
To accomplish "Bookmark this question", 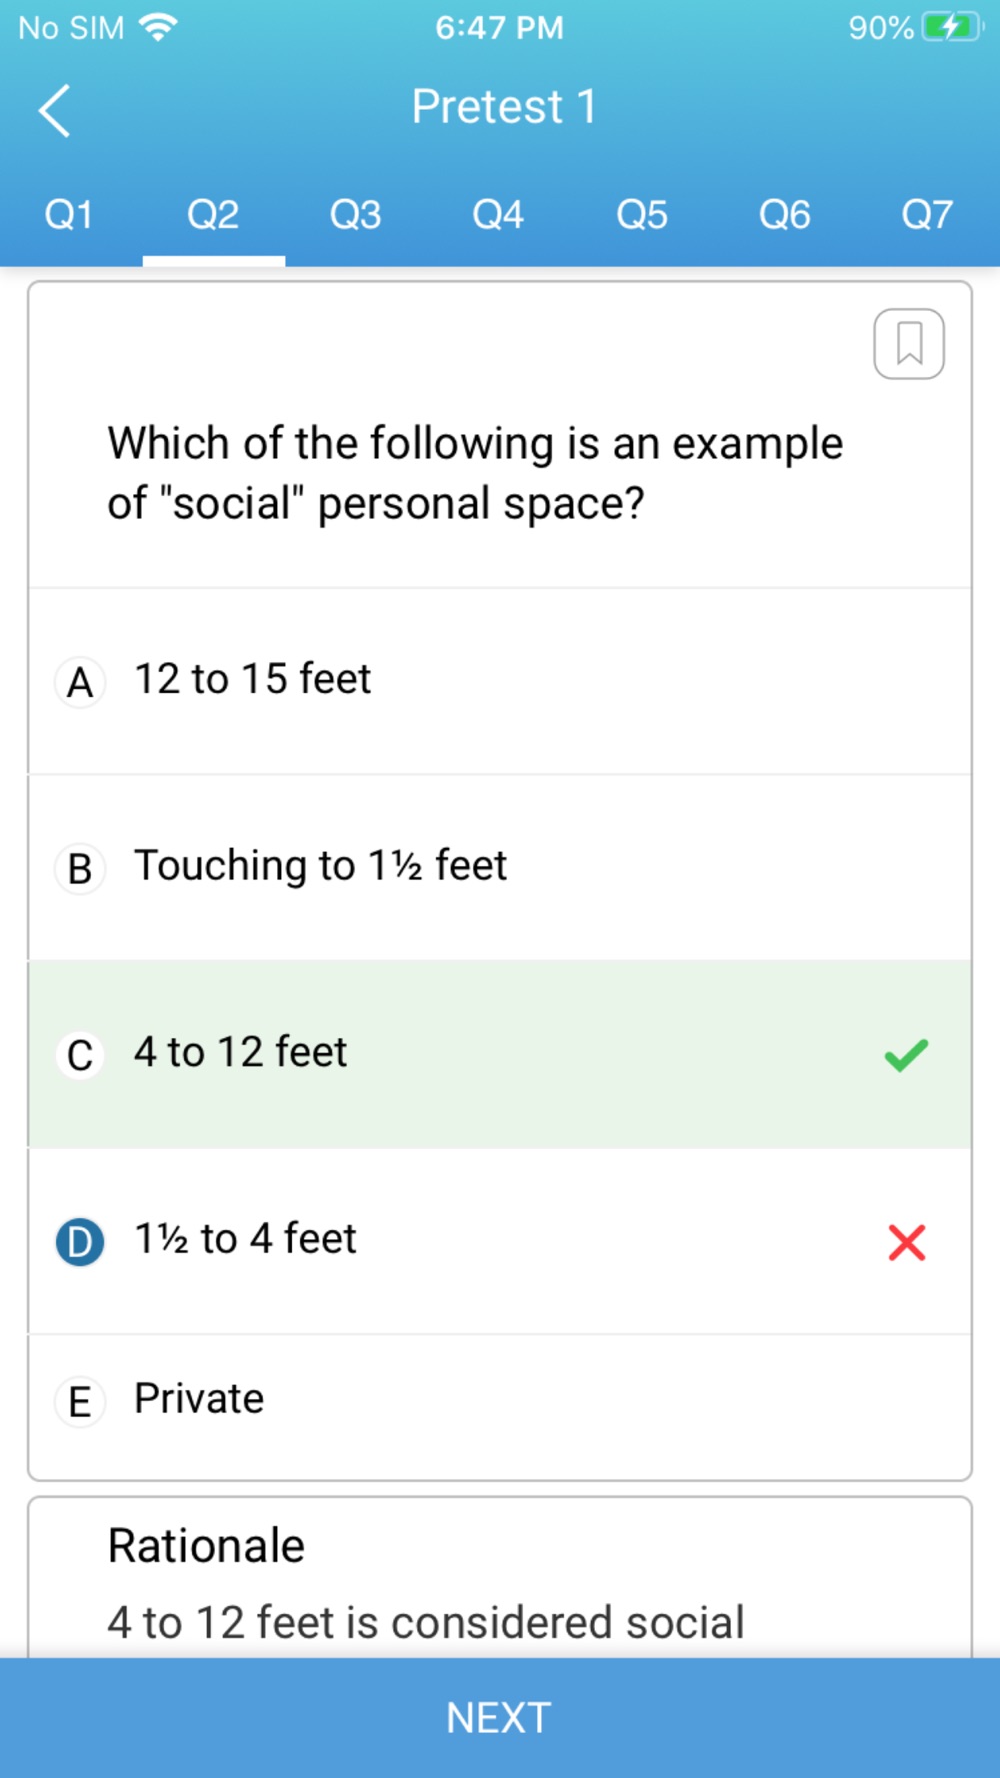I will click(x=909, y=344).
